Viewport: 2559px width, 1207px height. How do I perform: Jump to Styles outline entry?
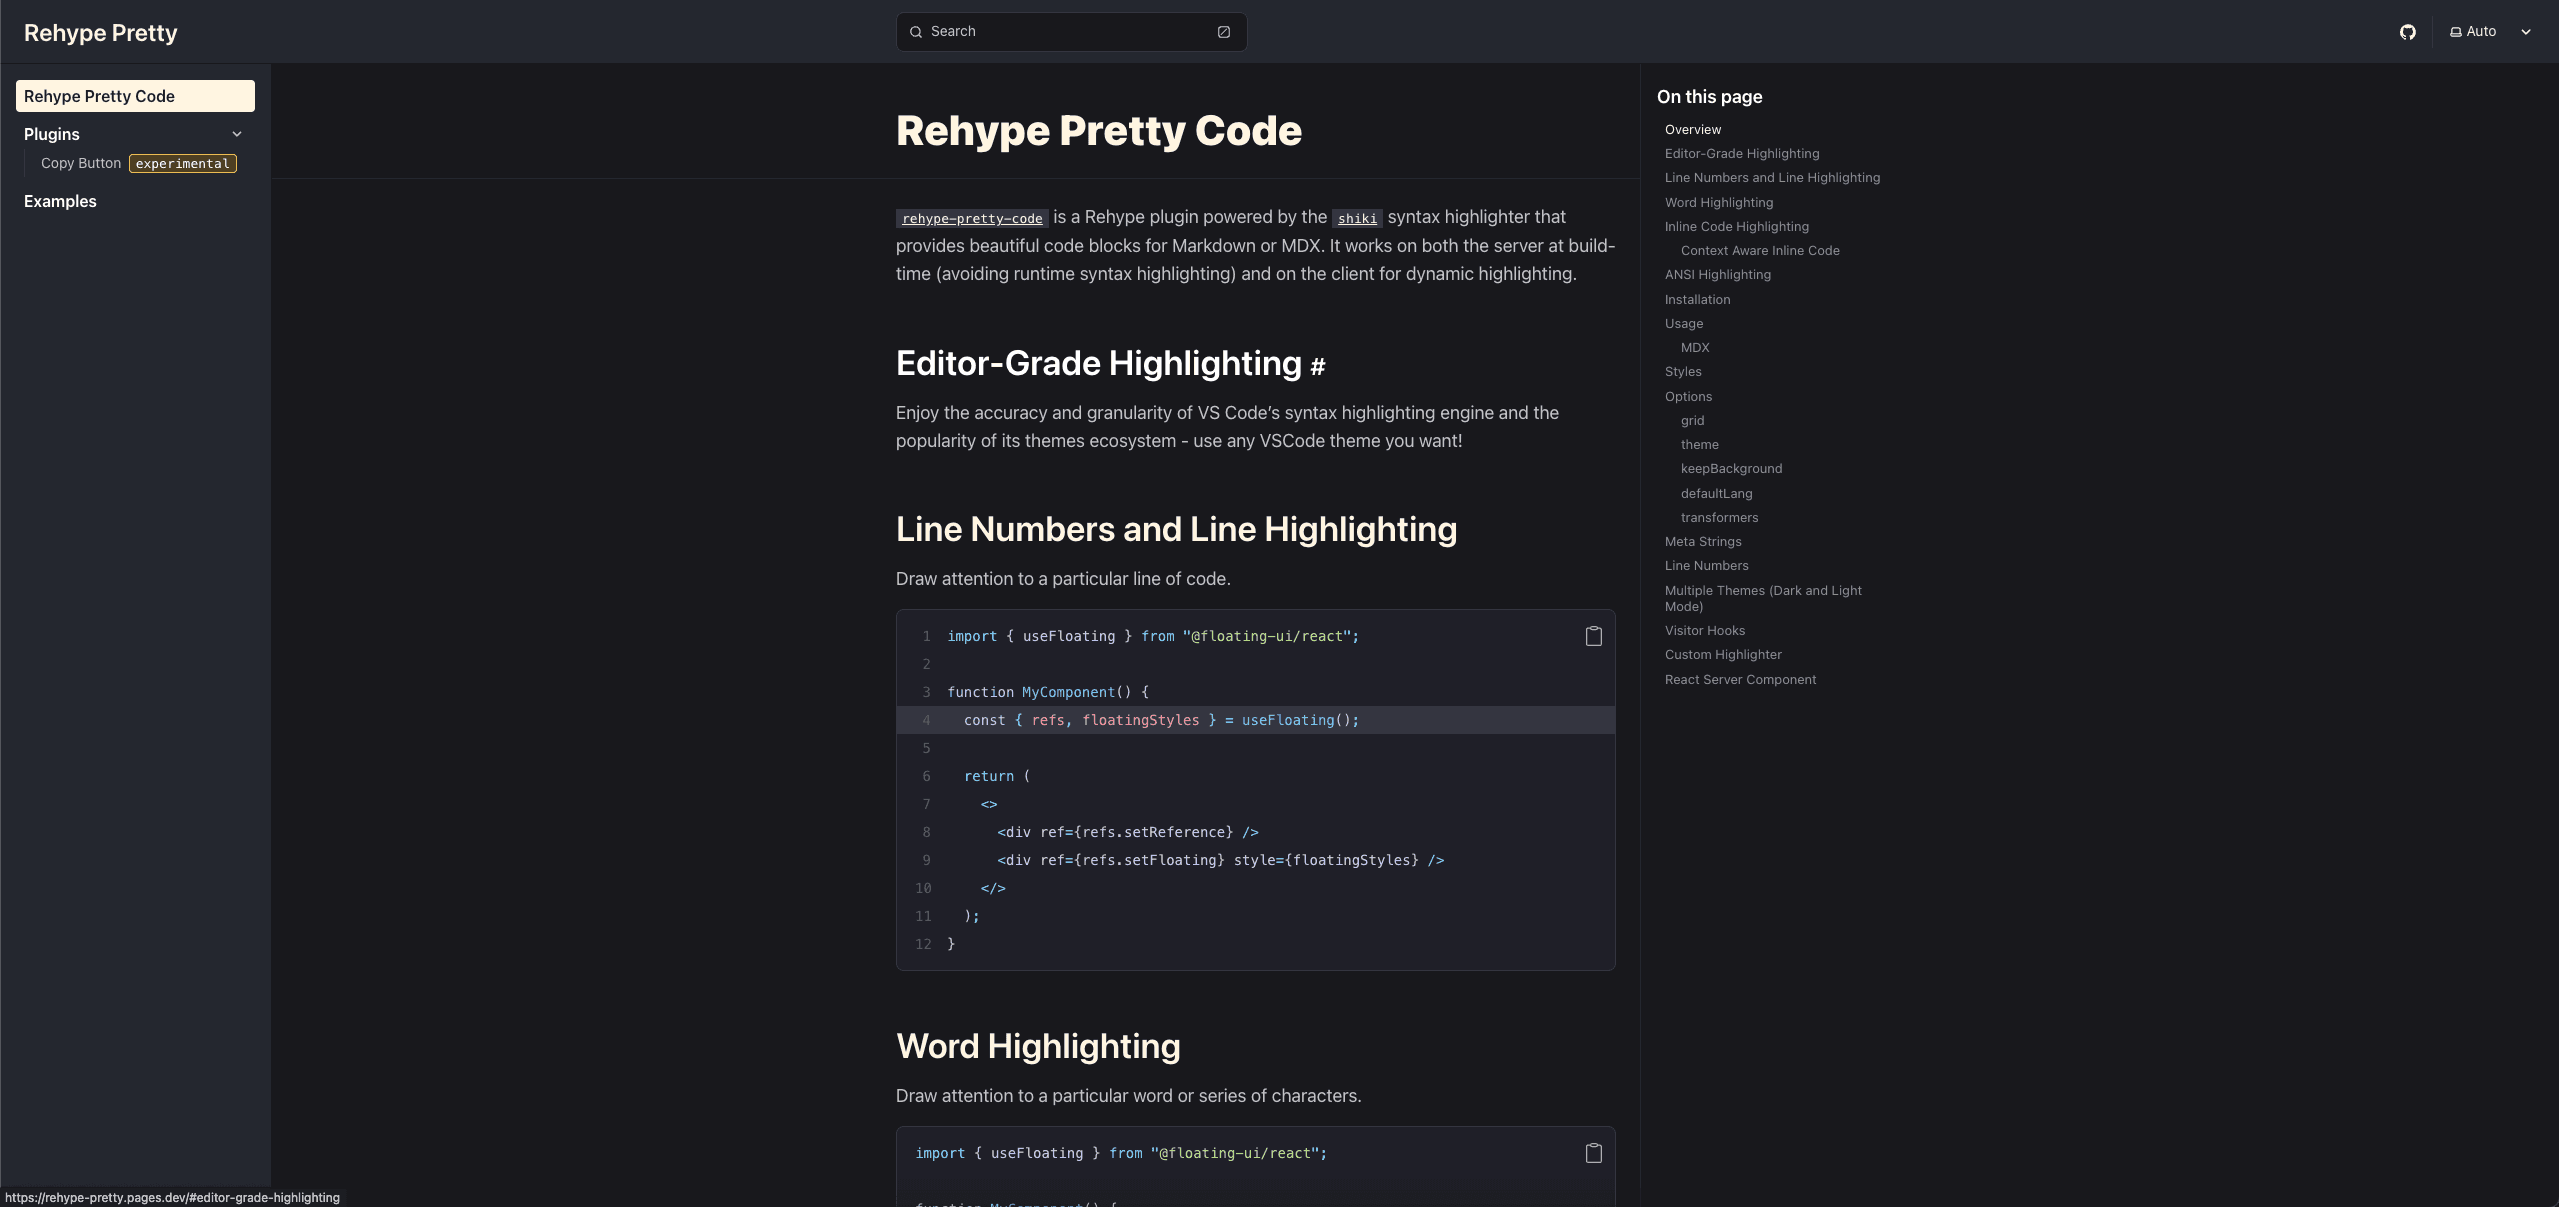point(1682,371)
